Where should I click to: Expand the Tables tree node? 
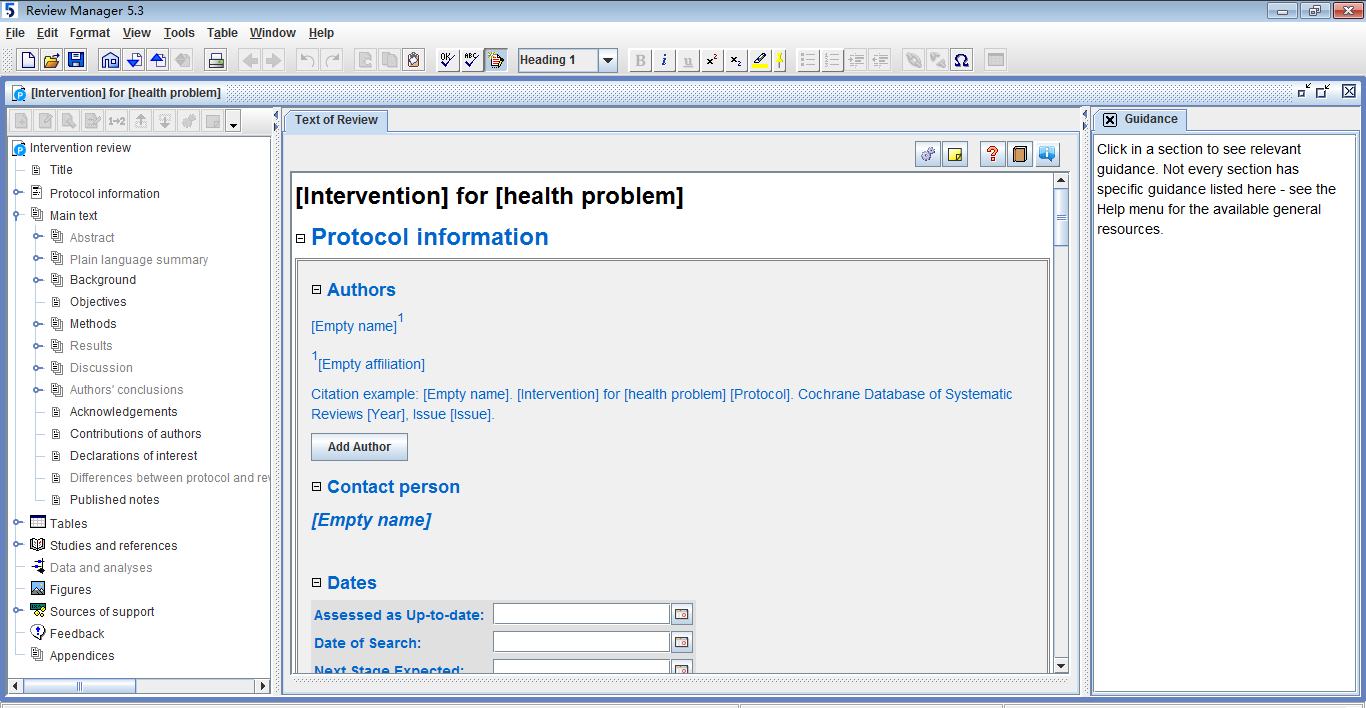pos(18,522)
